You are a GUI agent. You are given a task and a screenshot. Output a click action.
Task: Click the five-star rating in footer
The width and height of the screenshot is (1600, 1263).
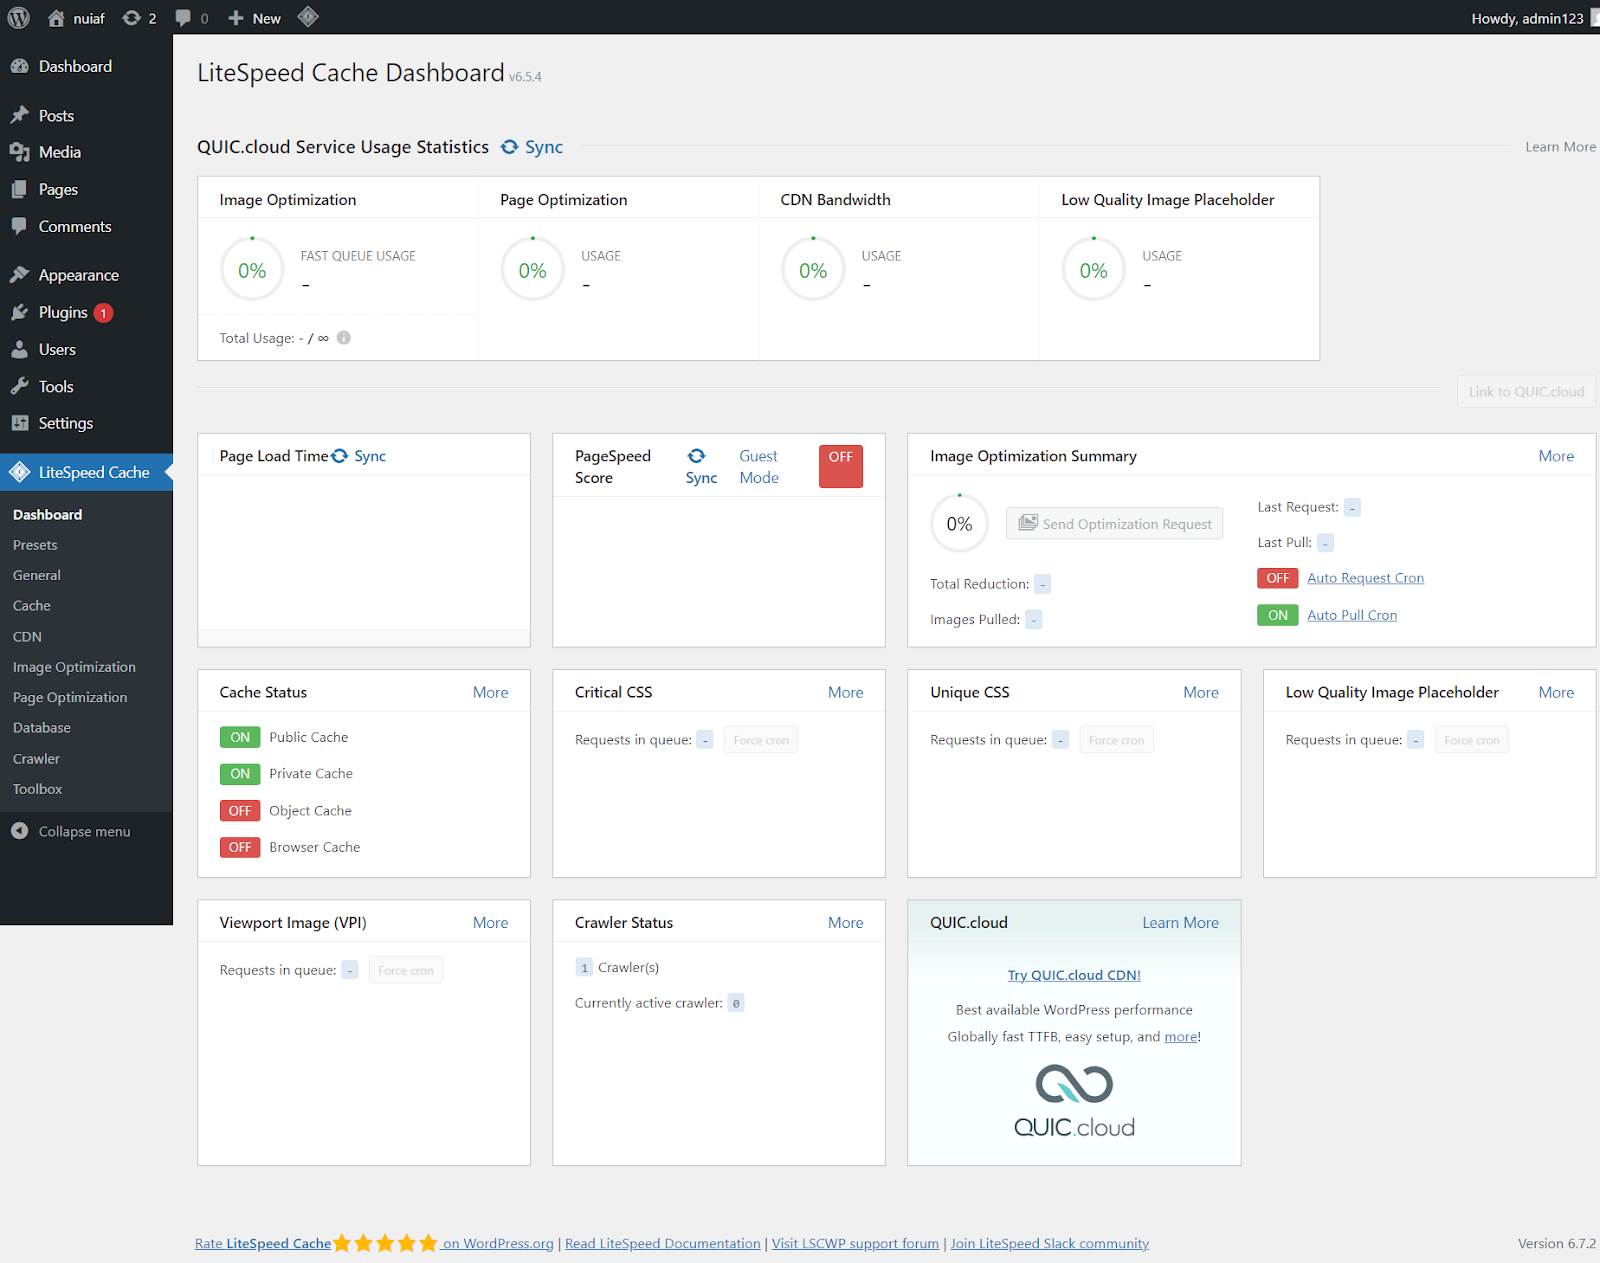pyautogui.click(x=385, y=1243)
